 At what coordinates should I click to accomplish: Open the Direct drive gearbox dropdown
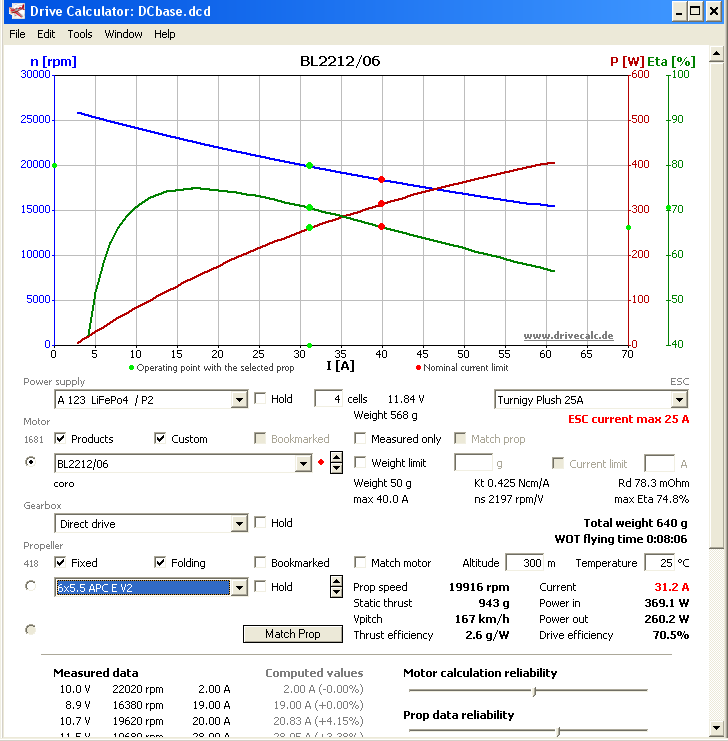[x=238, y=524]
